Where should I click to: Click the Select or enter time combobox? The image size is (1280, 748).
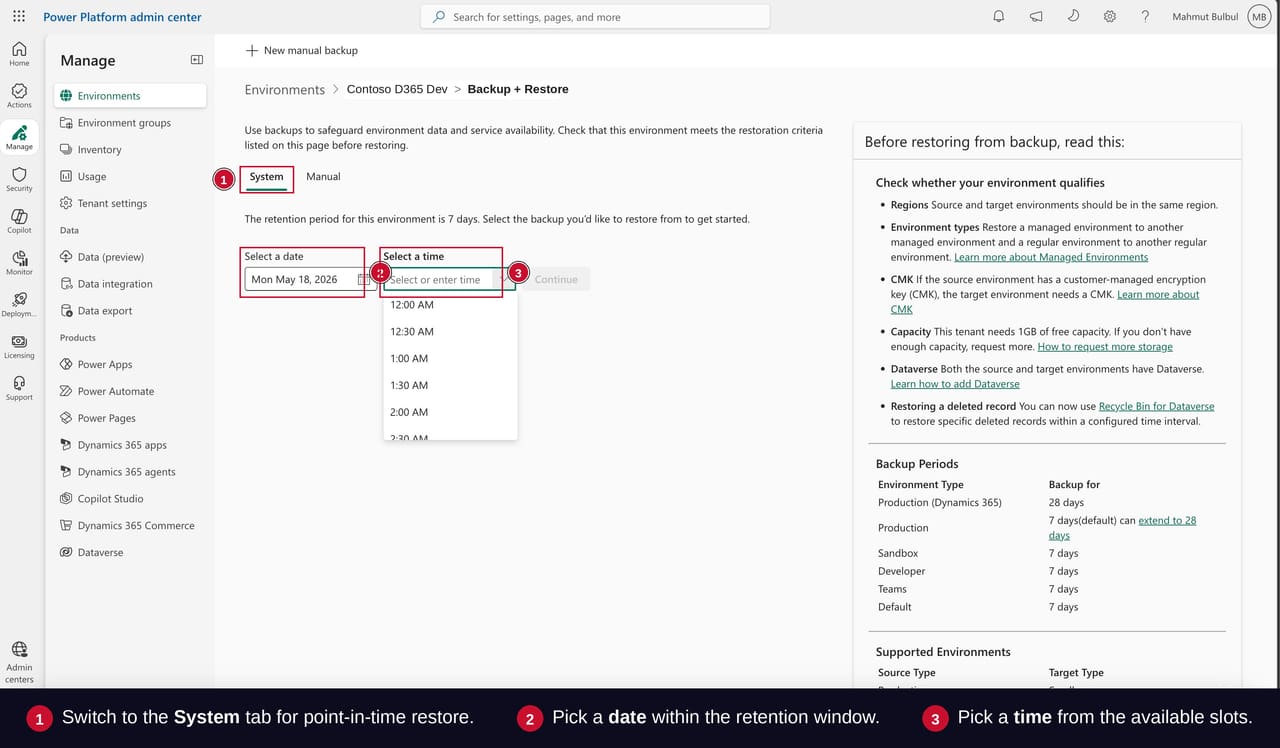(449, 280)
